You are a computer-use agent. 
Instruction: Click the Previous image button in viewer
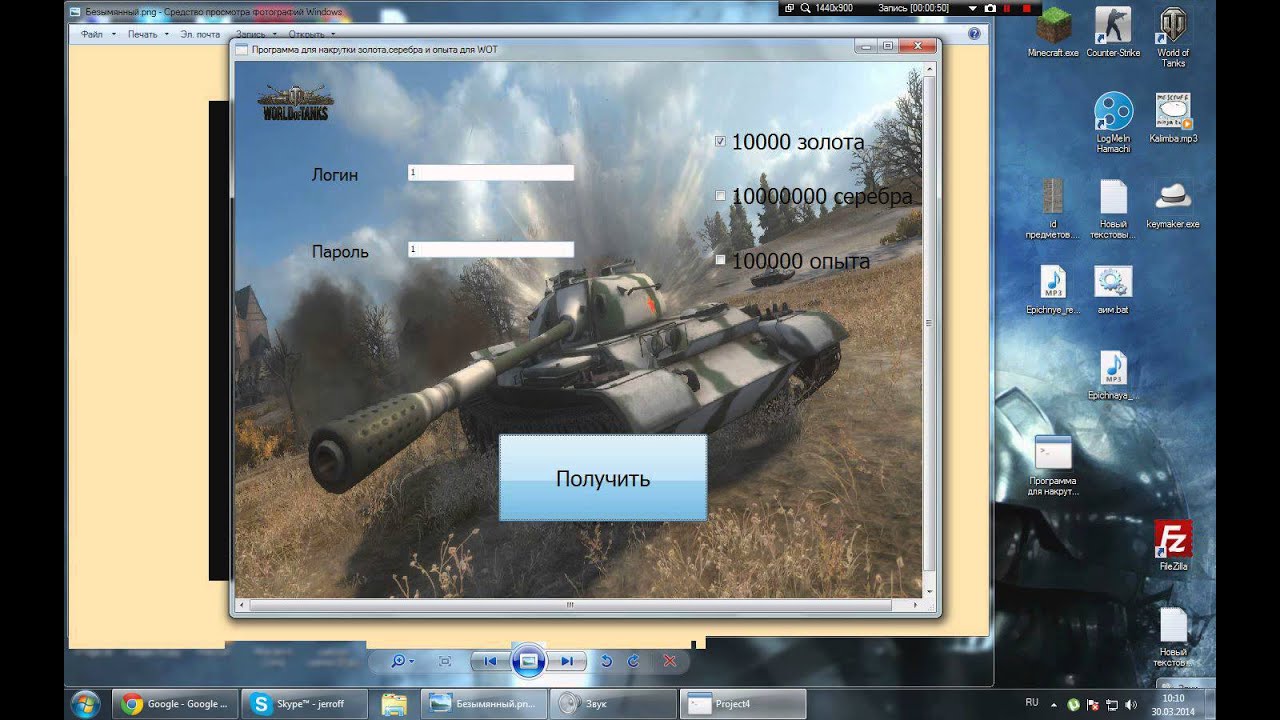coord(491,661)
